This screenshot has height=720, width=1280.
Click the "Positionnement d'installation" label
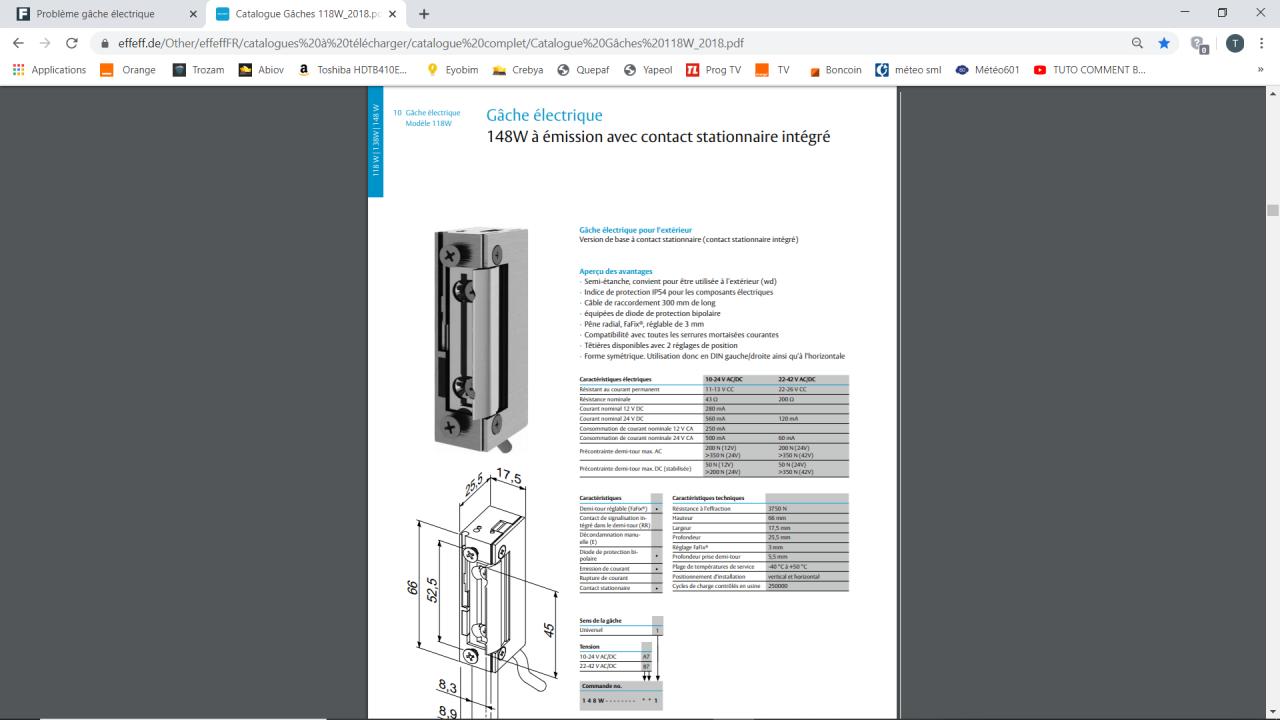coord(710,577)
